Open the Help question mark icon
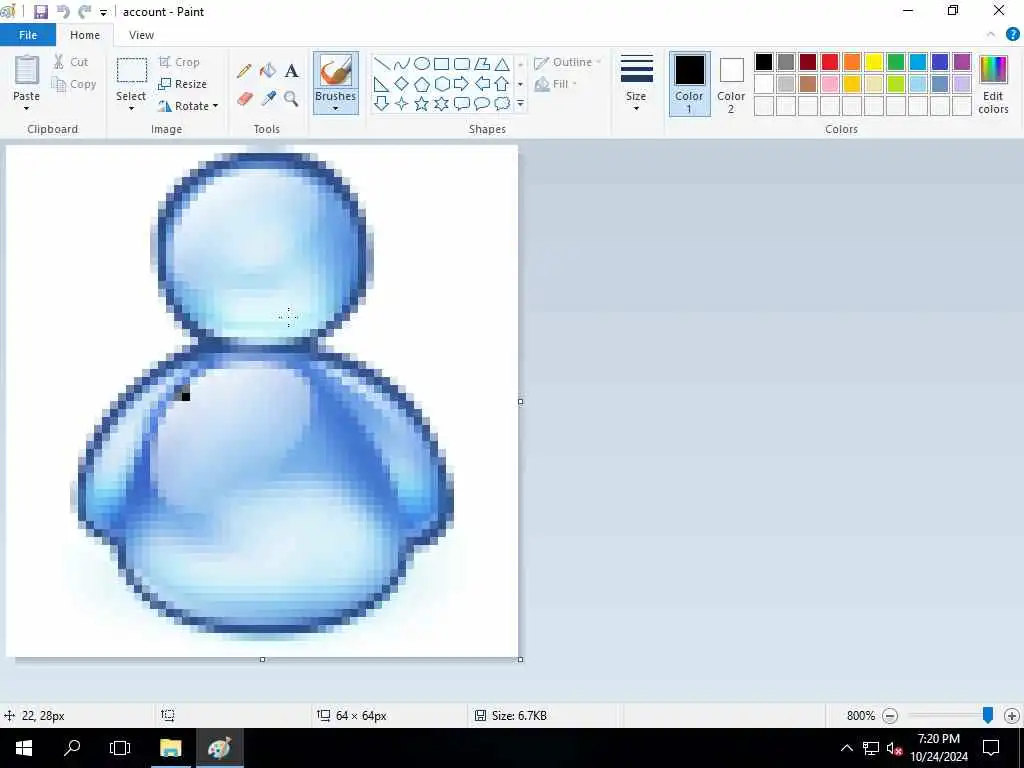This screenshot has height=768, width=1024. pos(1012,35)
